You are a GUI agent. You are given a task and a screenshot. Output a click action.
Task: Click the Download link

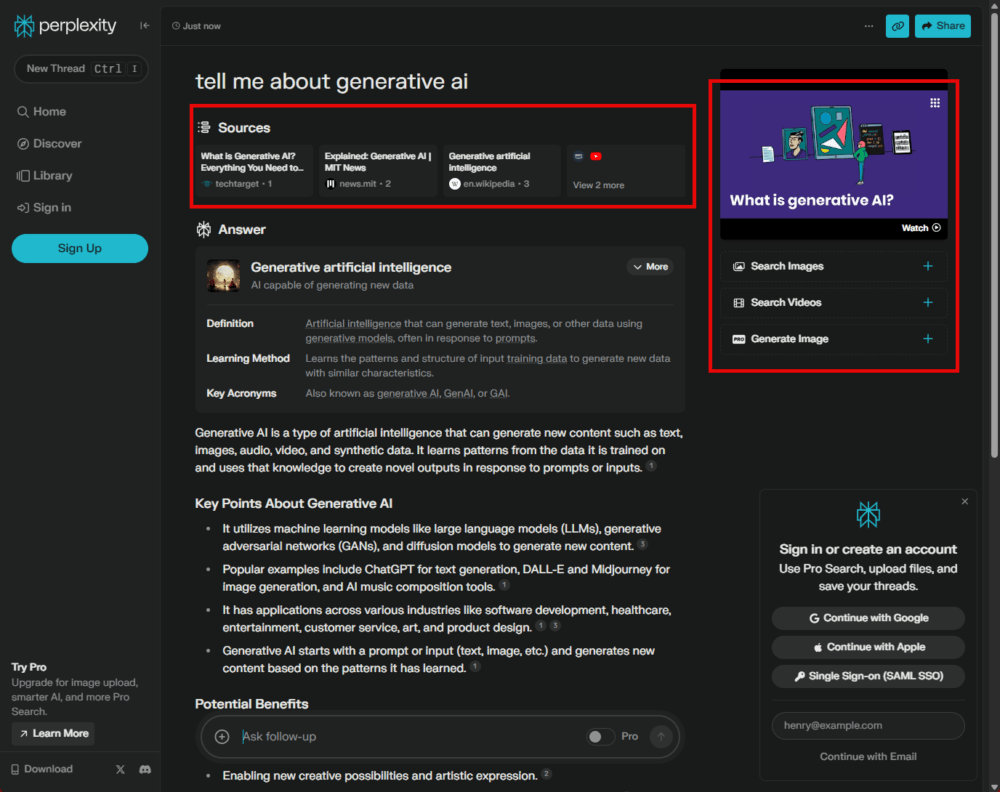(x=42, y=769)
